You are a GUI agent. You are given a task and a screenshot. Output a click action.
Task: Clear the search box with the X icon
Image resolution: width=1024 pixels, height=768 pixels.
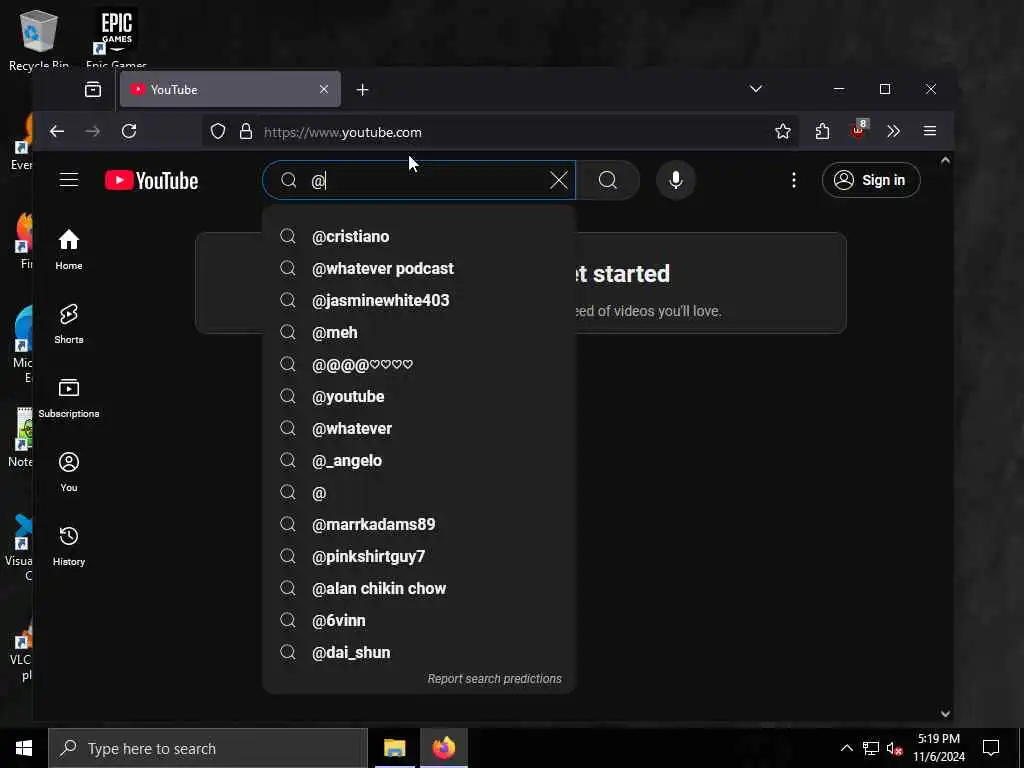pyautogui.click(x=558, y=180)
